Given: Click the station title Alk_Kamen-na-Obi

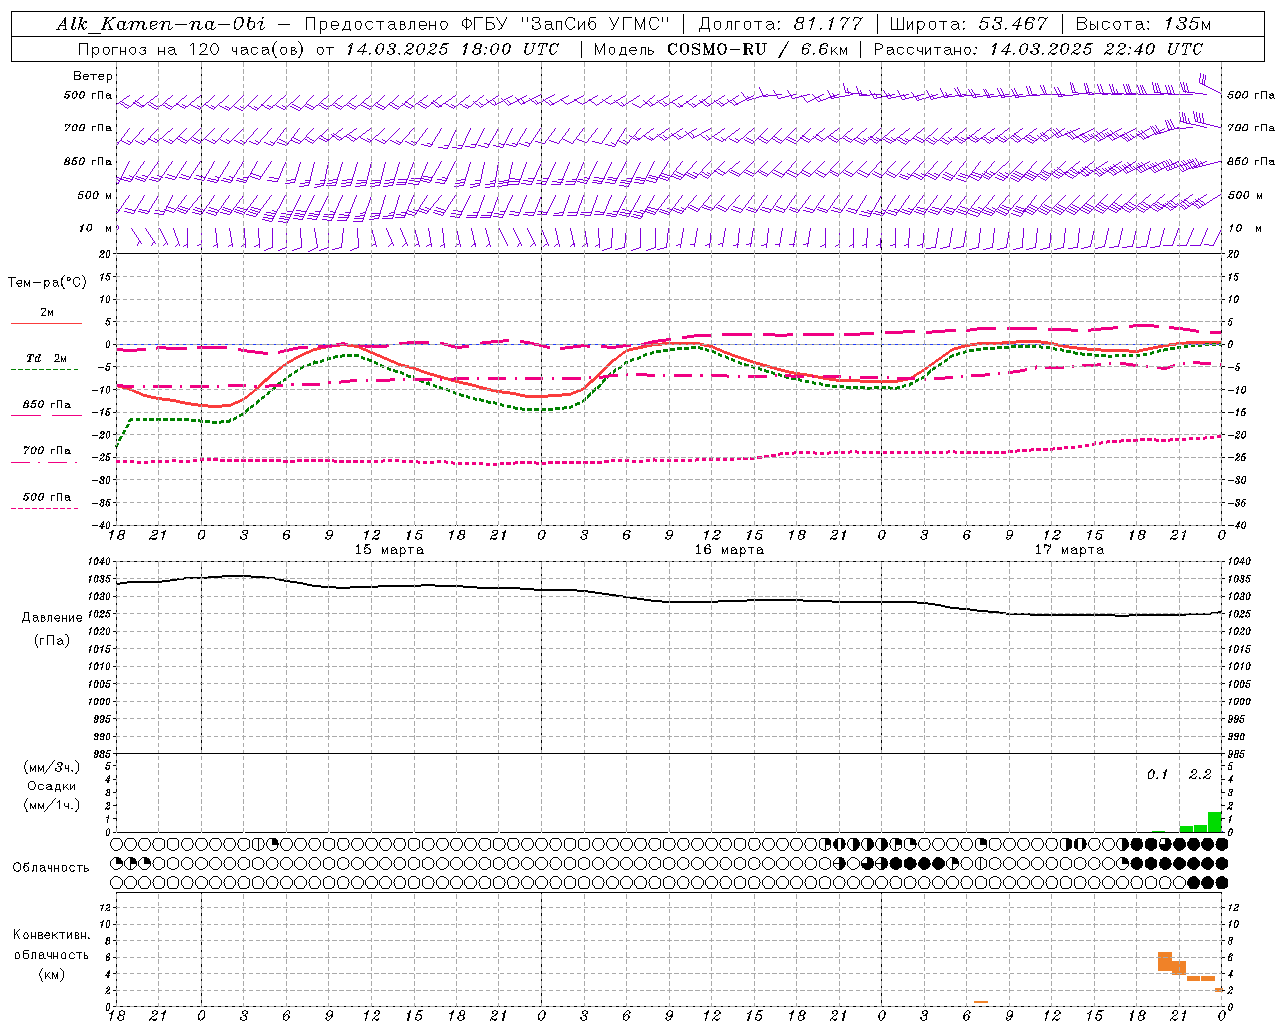Looking at the screenshot, I should click(161, 24).
